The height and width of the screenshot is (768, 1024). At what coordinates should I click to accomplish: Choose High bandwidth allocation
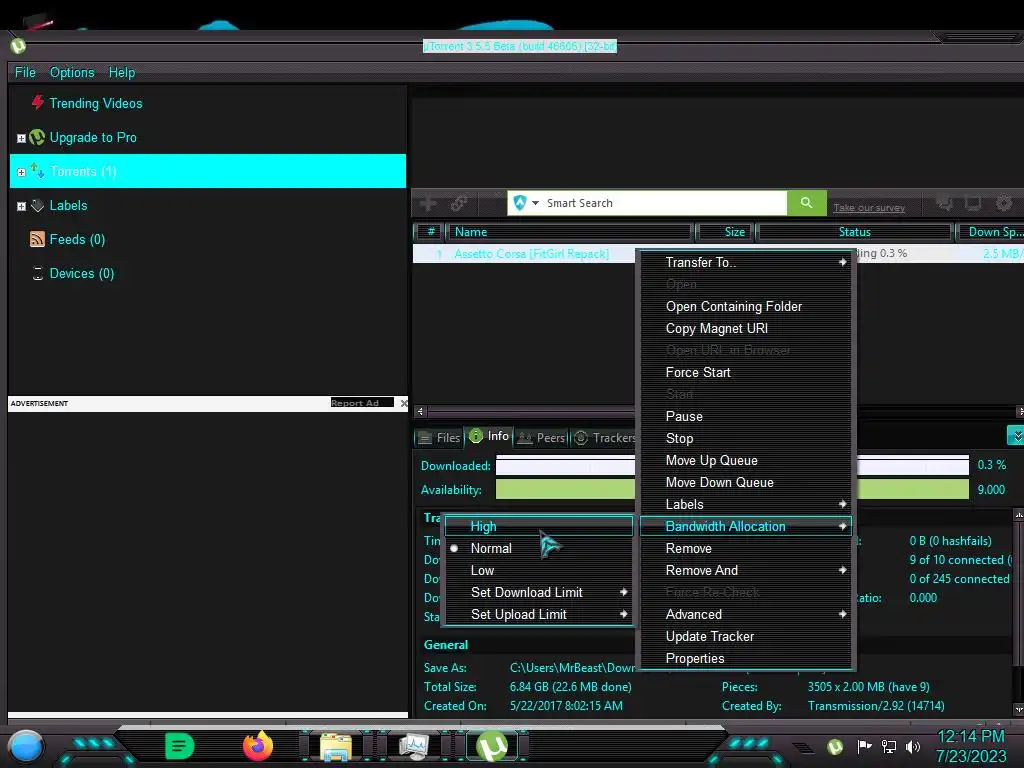pos(539,526)
